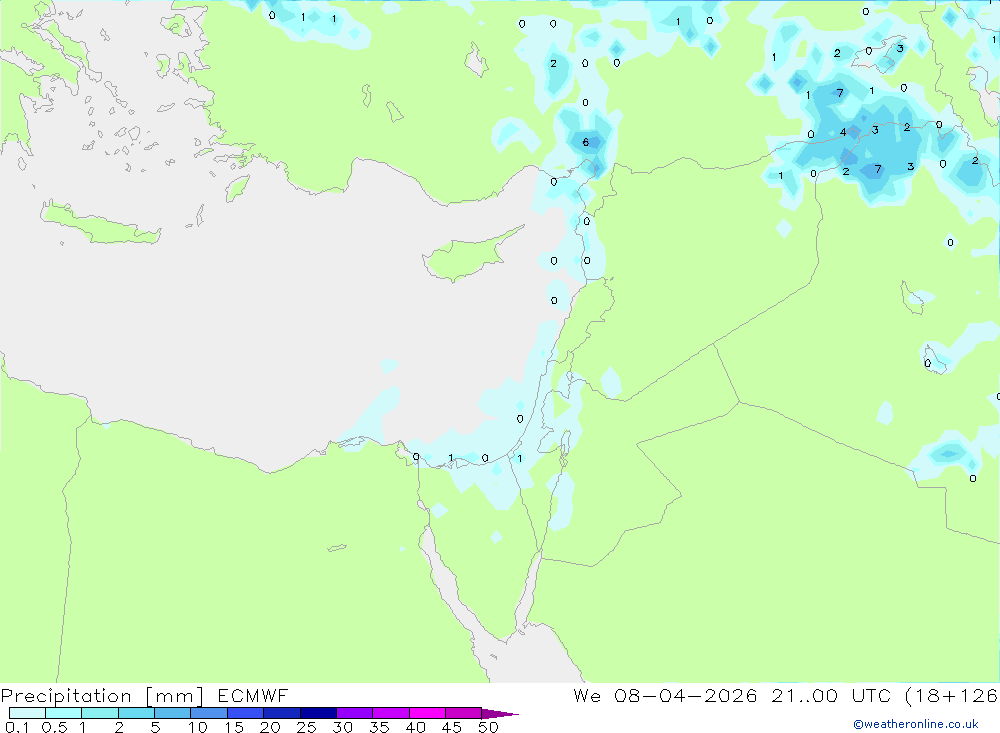This screenshot has height=733, width=1000.
Task: Choose the 30–35 mm violet legend swatch
Action: (354, 713)
